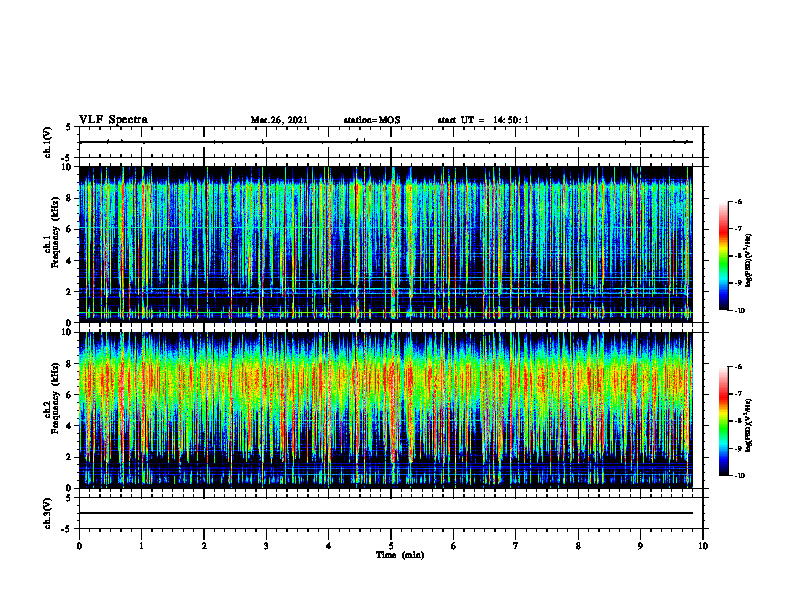
Task: Click the ch.2 spectrogram panel
Action: (x=385, y=410)
